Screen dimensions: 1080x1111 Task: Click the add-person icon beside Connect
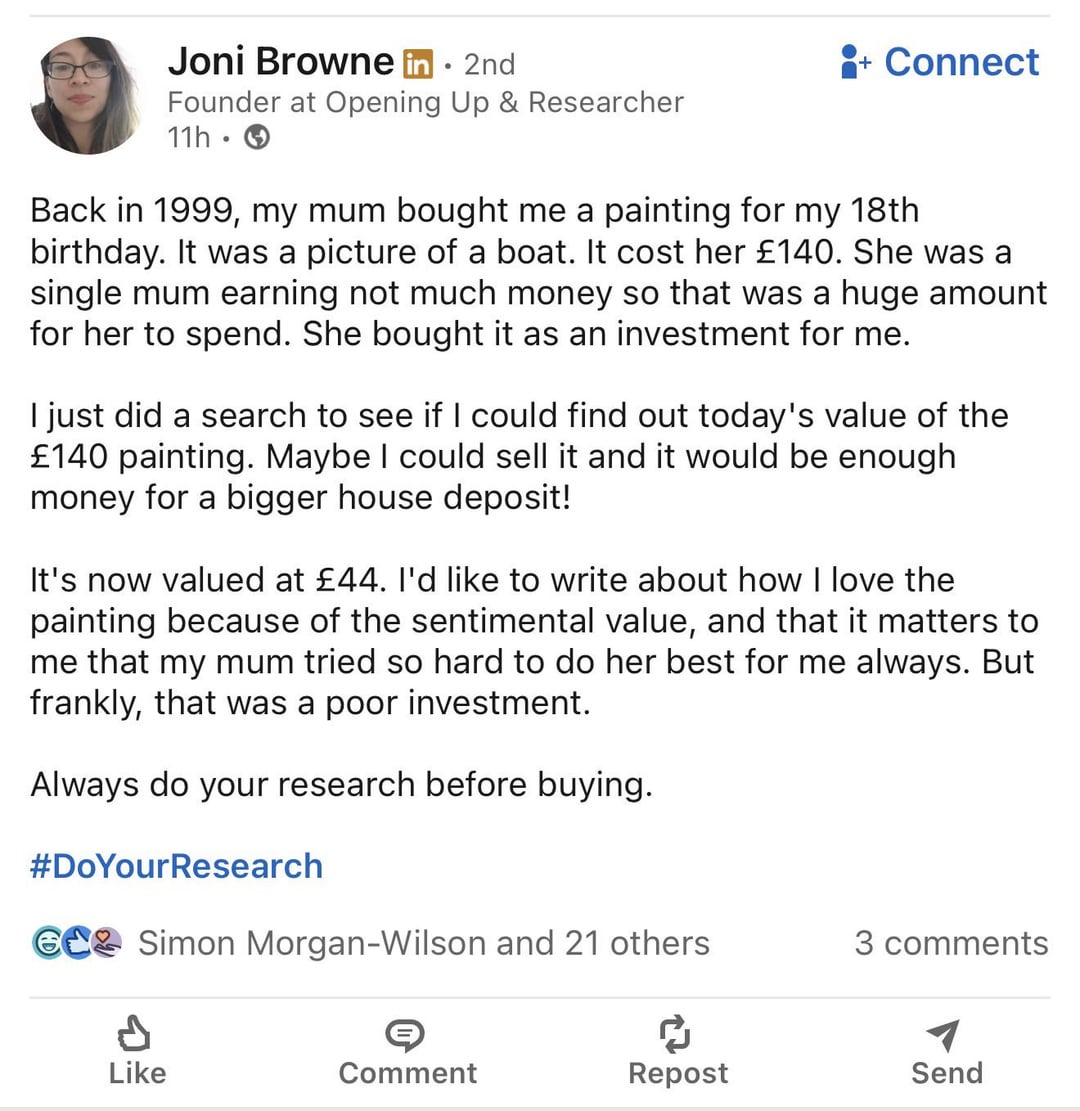pyautogui.click(x=856, y=62)
